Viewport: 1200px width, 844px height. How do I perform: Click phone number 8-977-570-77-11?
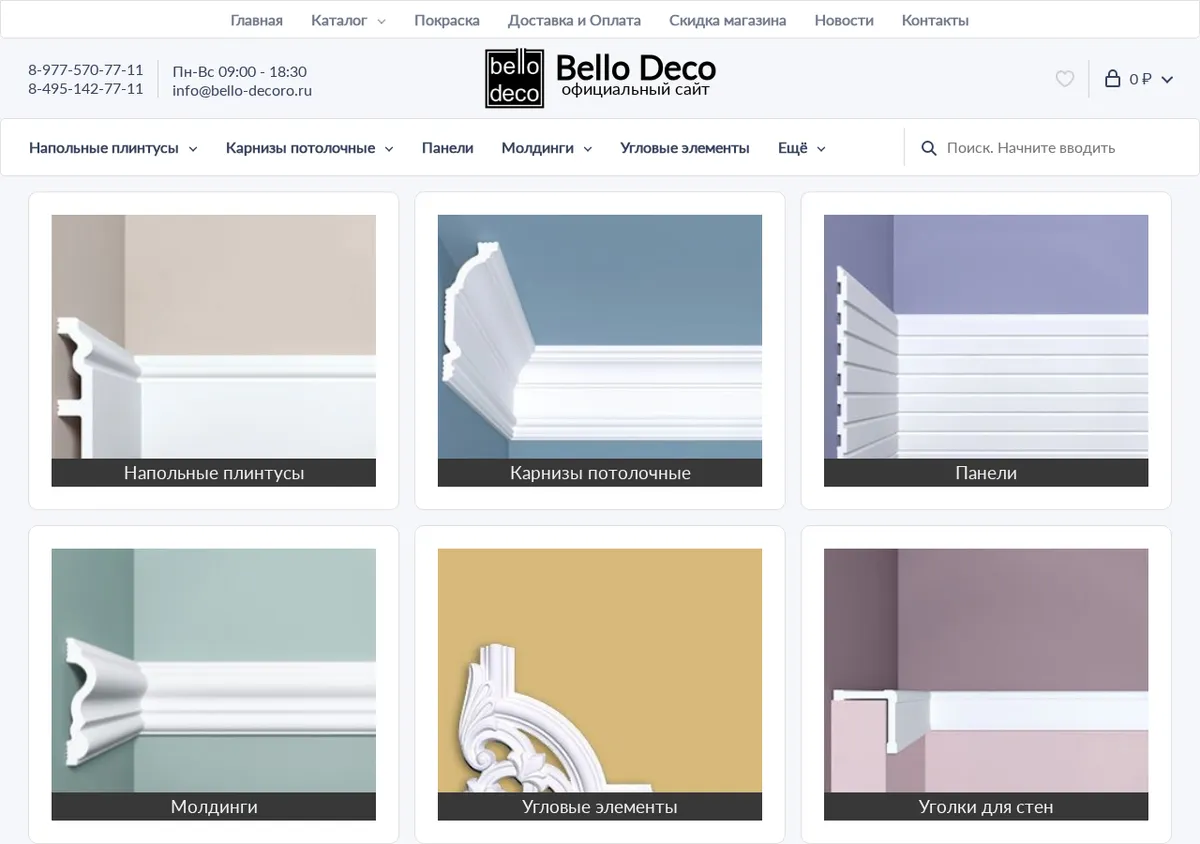[x=86, y=70]
